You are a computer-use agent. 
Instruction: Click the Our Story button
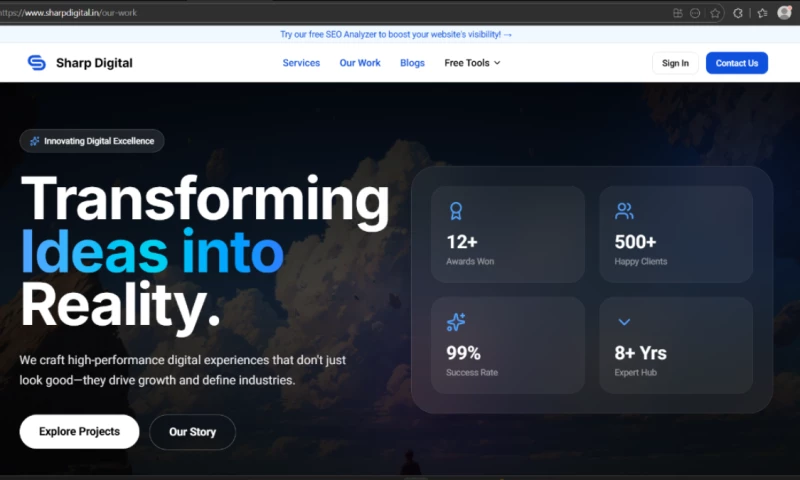(192, 432)
